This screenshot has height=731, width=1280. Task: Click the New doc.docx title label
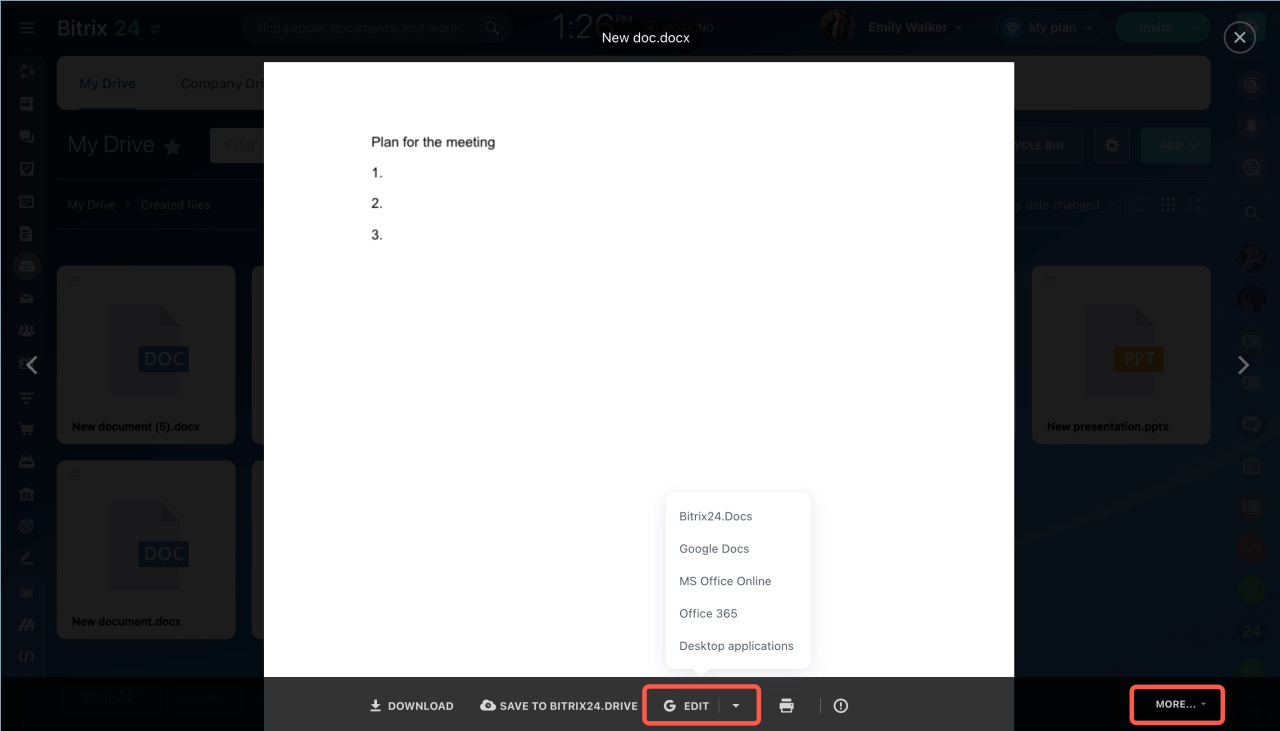click(646, 38)
